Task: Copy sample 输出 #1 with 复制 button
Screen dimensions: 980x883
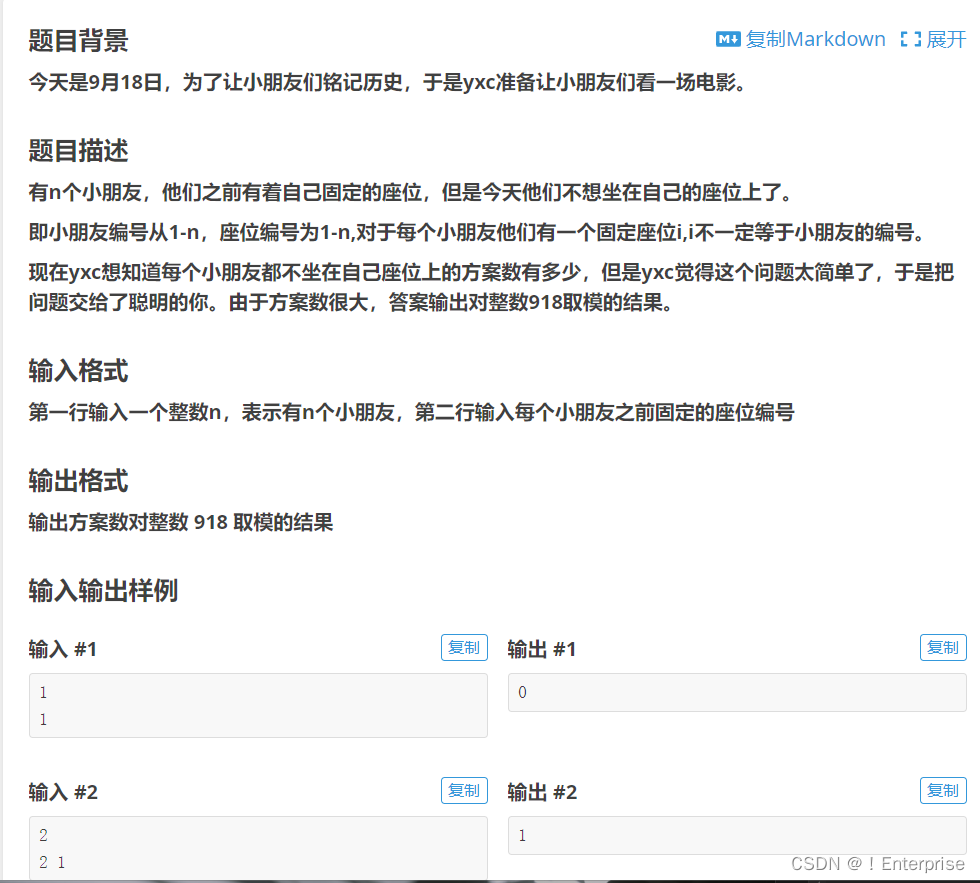Action: (x=943, y=647)
